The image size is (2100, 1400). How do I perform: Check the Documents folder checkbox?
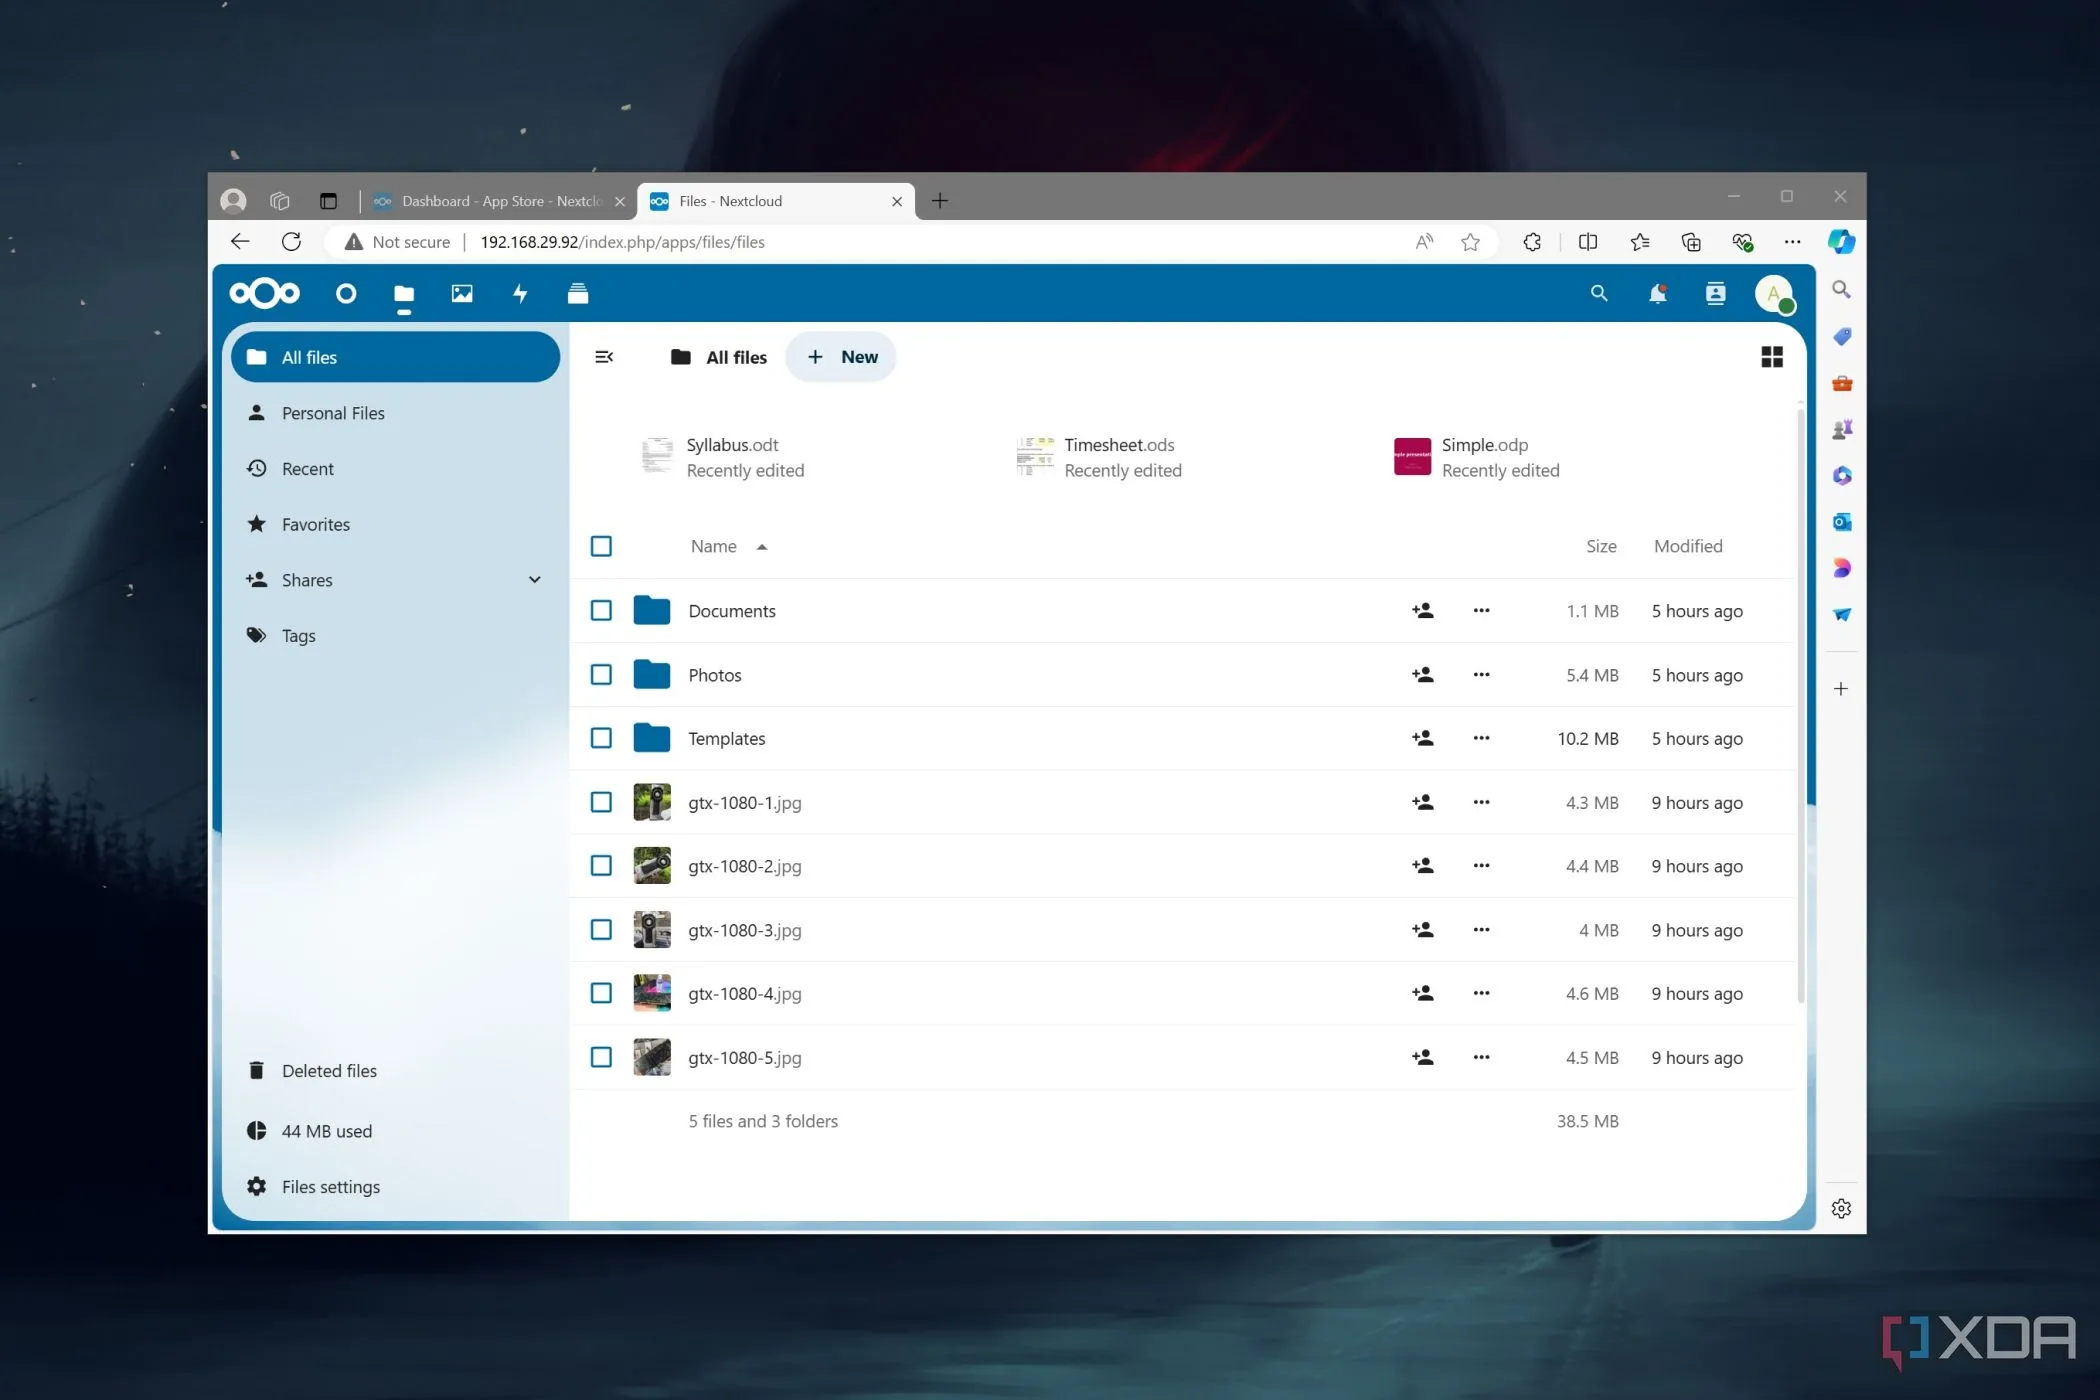(x=601, y=610)
